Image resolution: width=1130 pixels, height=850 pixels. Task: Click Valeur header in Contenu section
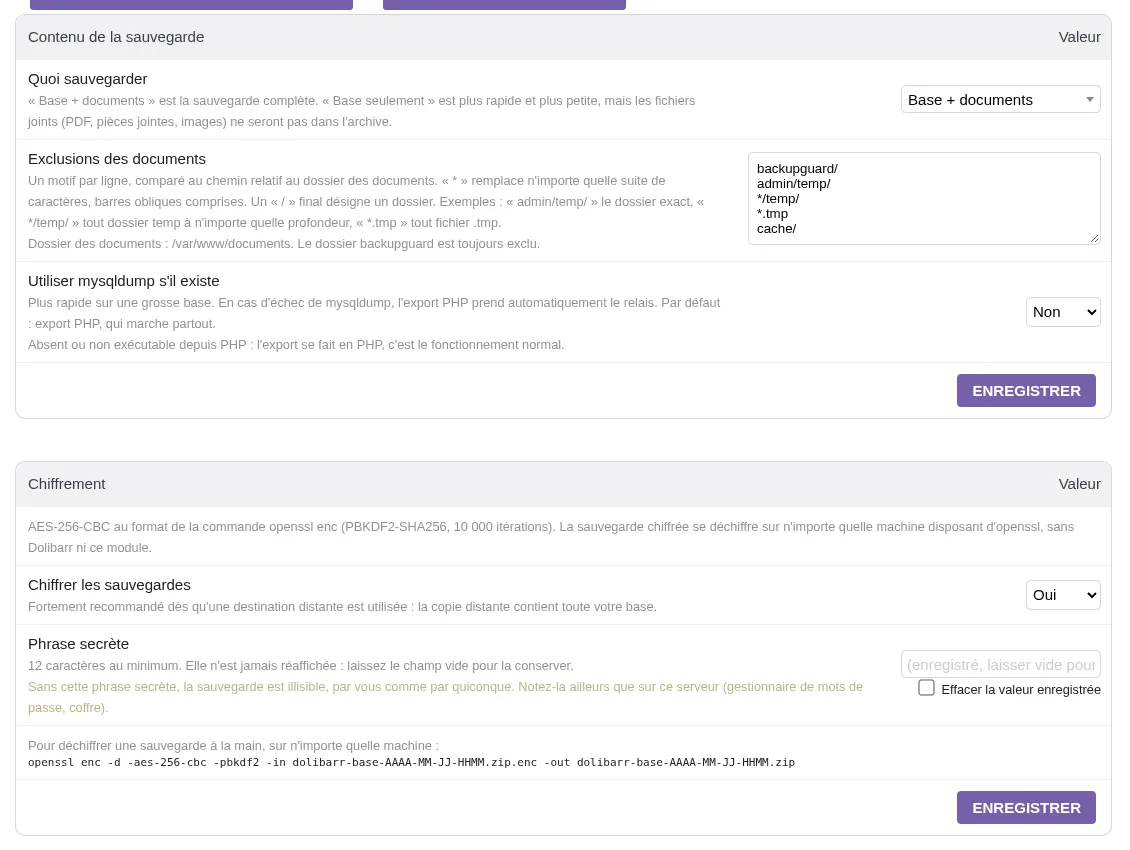pyautogui.click(x=1079, y=37)
